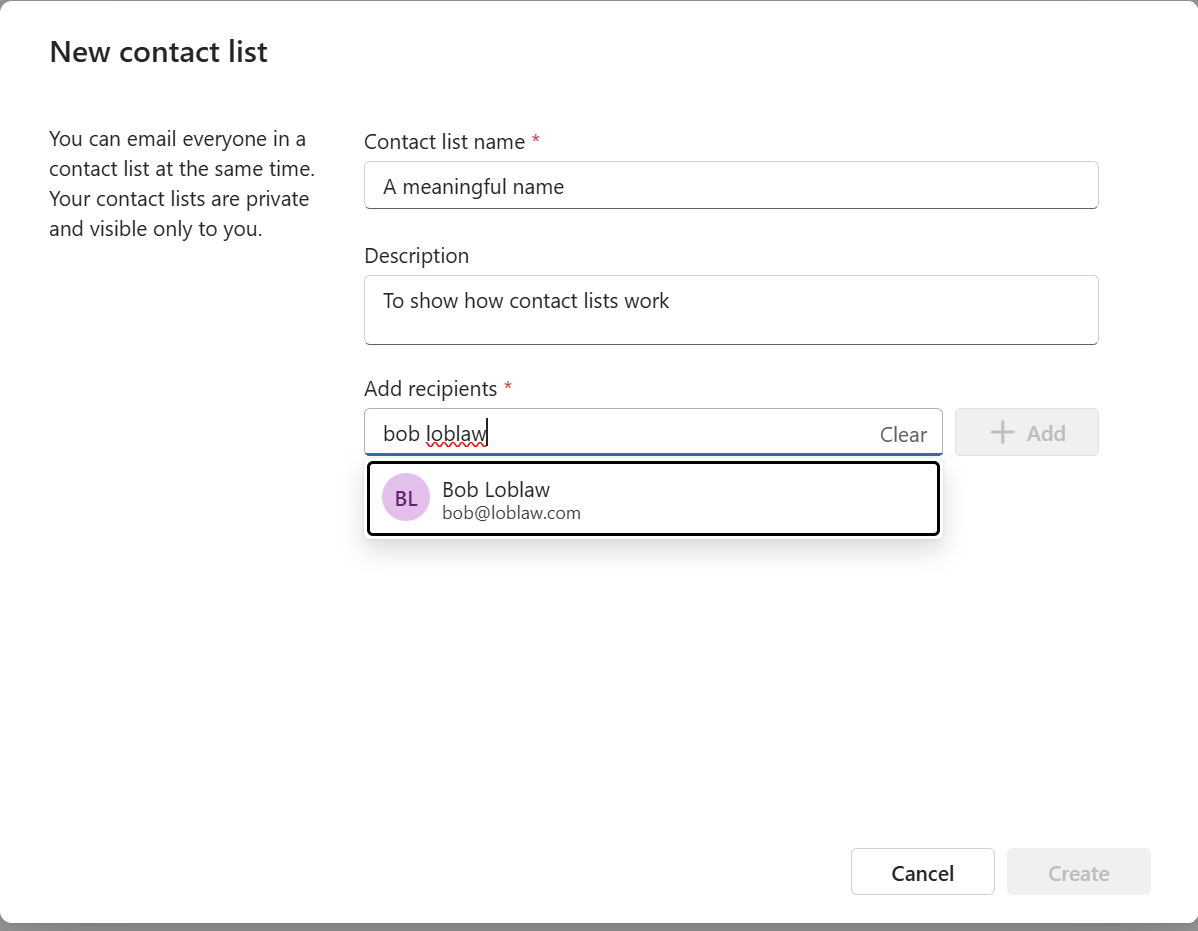Image resolution: width=1198 pixels, height=931 pixels.
Task: Select the Bob Loblaw suggestion from the dropdown
Action: [653, 497]
